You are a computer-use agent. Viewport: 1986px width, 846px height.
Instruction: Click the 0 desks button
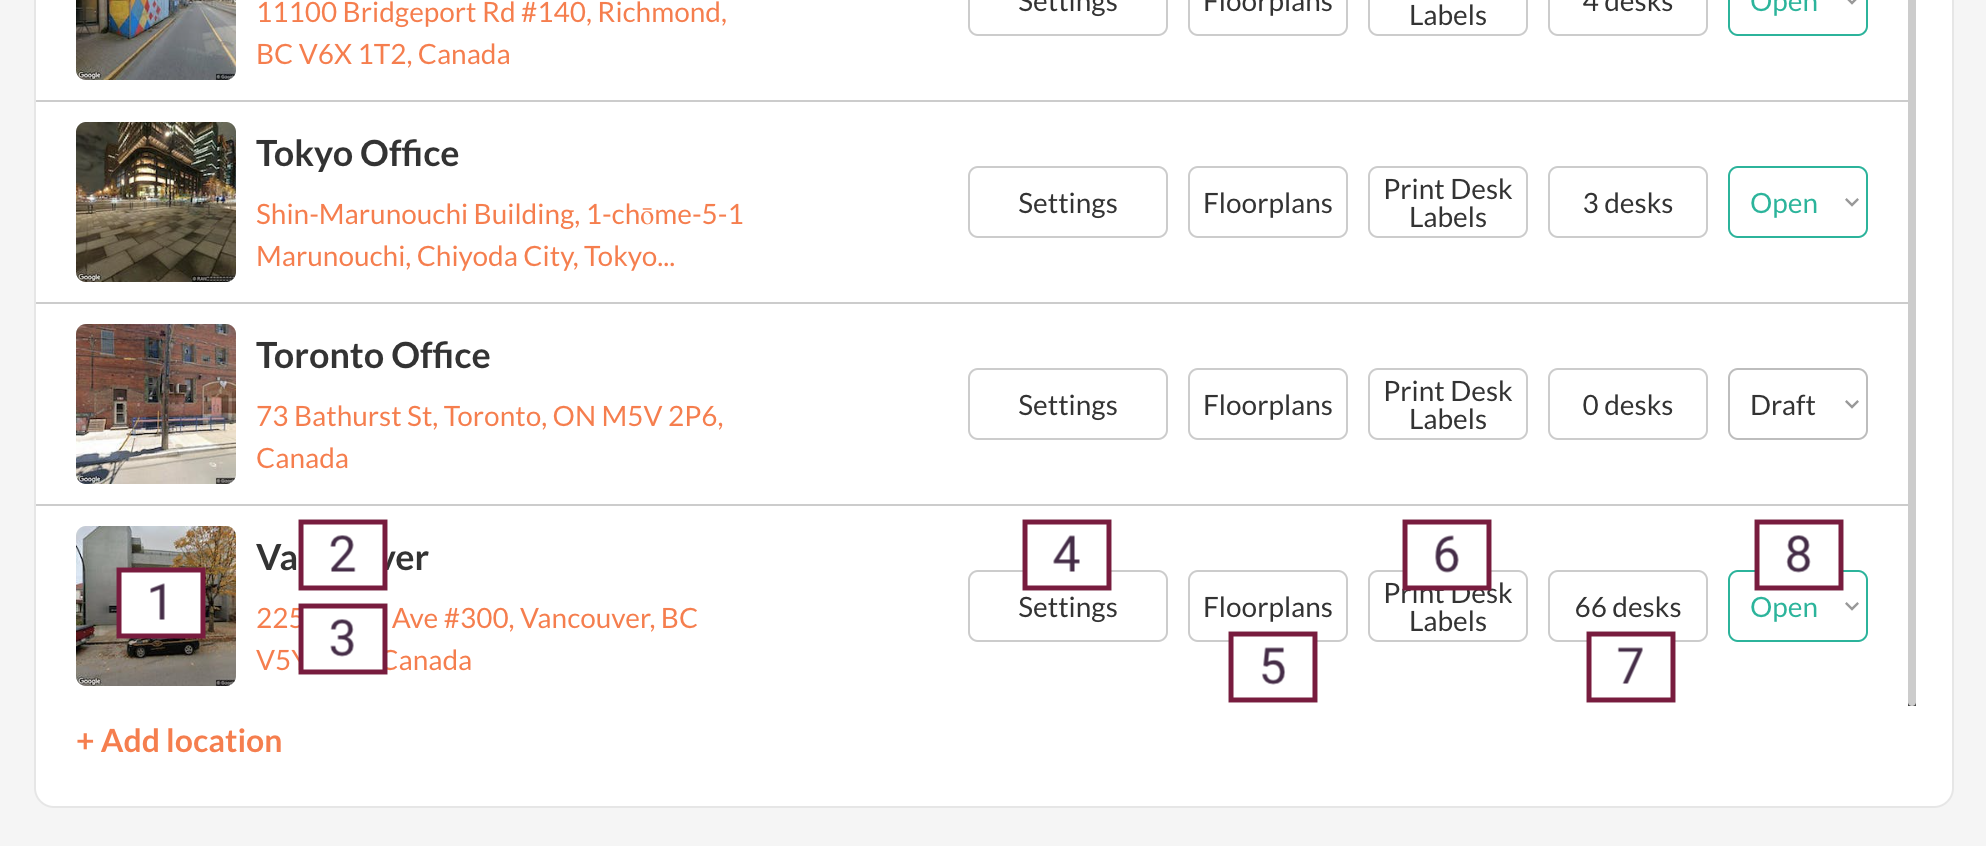point(1627,404)
